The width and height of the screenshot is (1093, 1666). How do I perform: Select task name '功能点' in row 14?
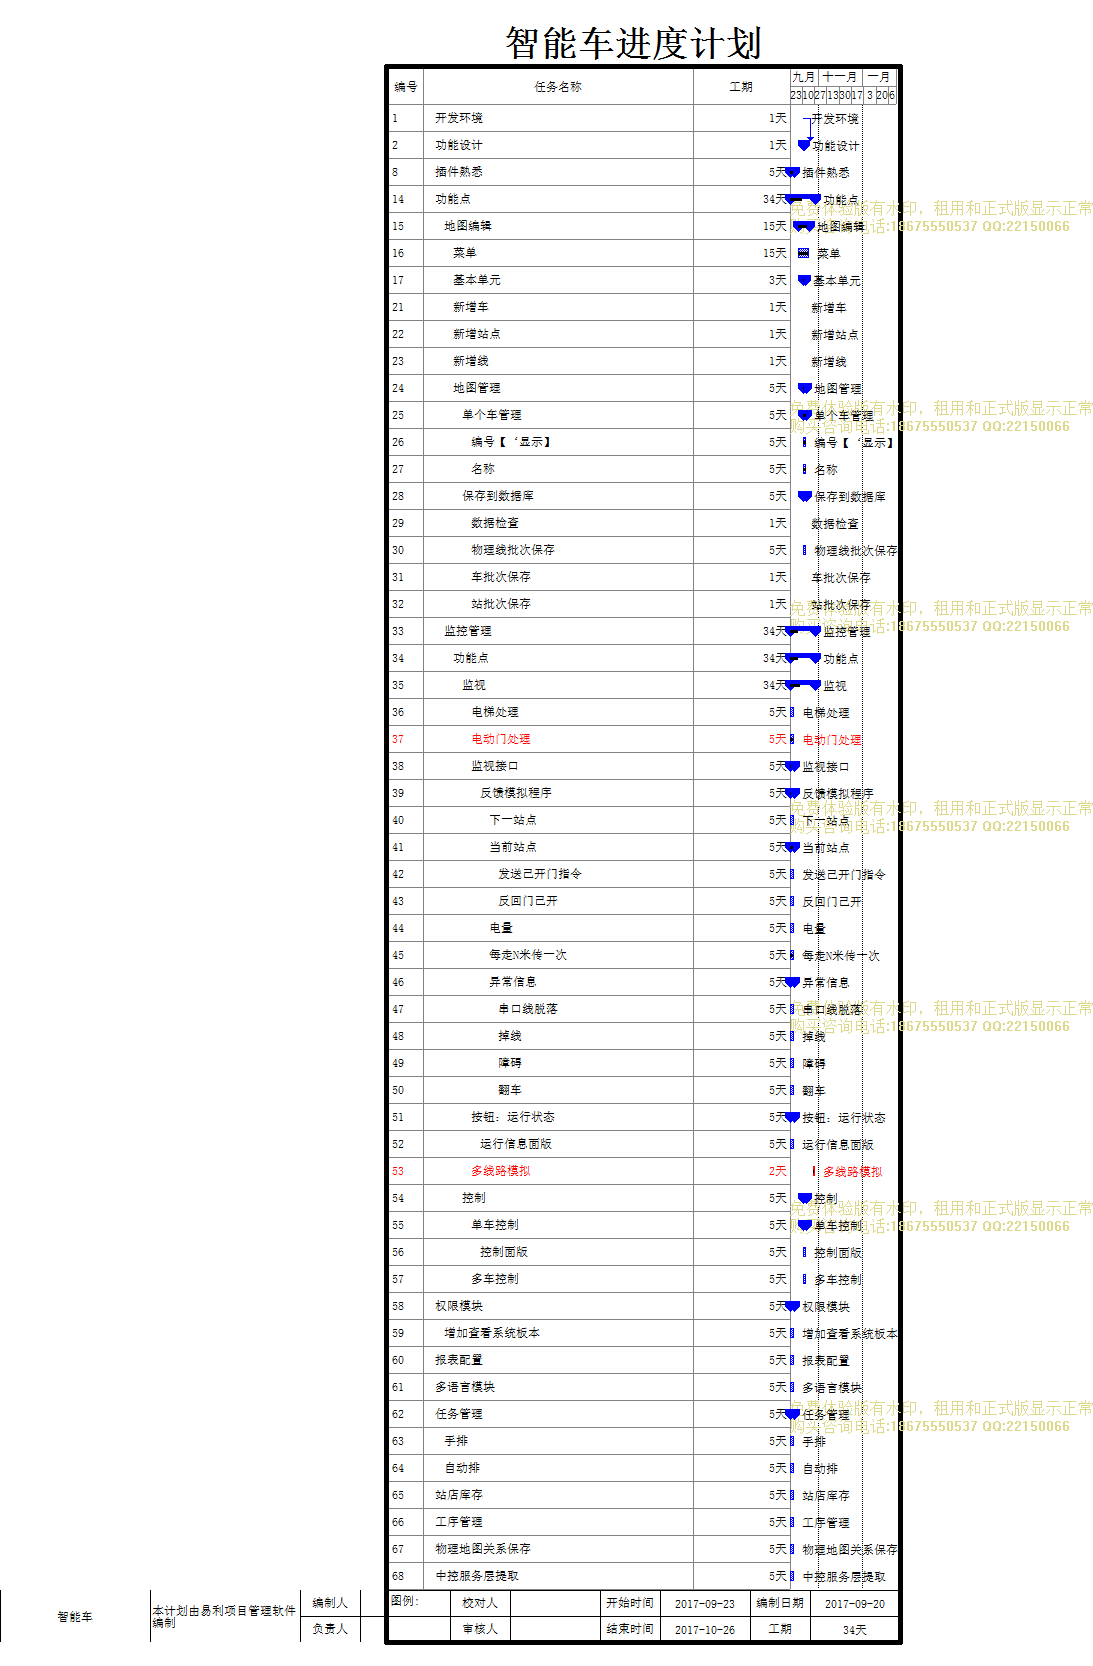tap(453, 199)
